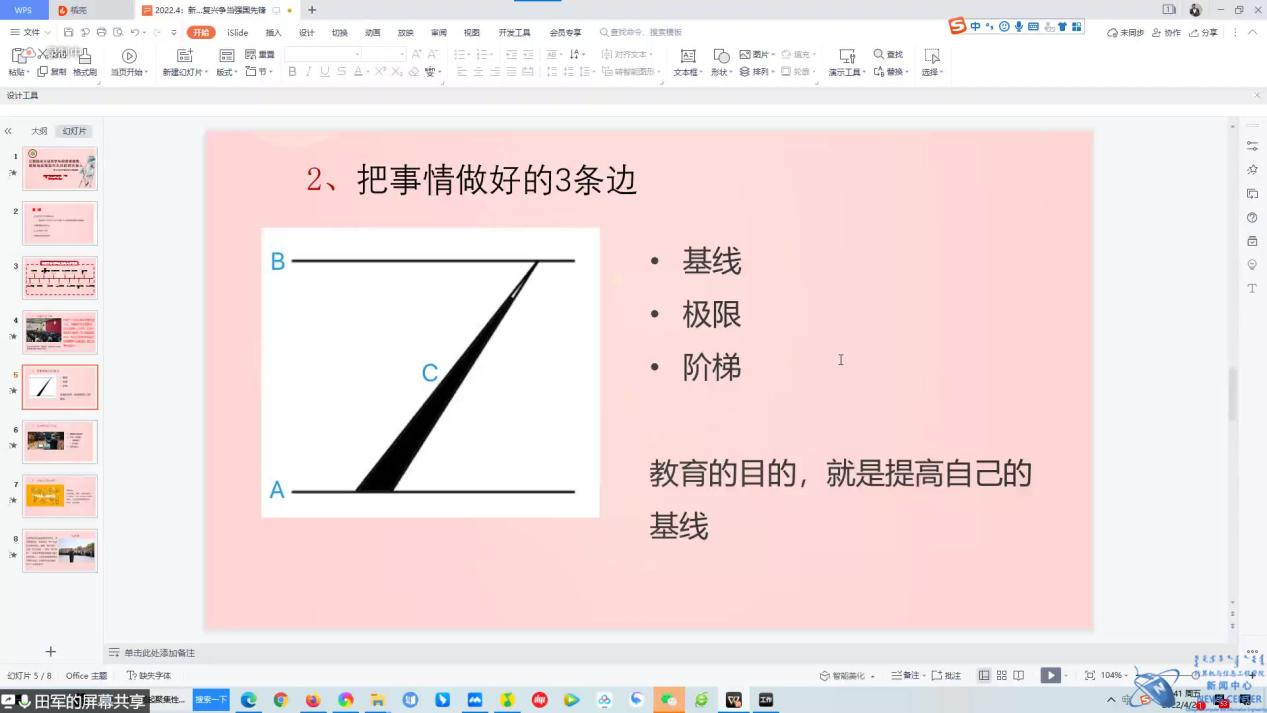Select slide 7 thumbnail in slide panel

[x=60, y=496]
